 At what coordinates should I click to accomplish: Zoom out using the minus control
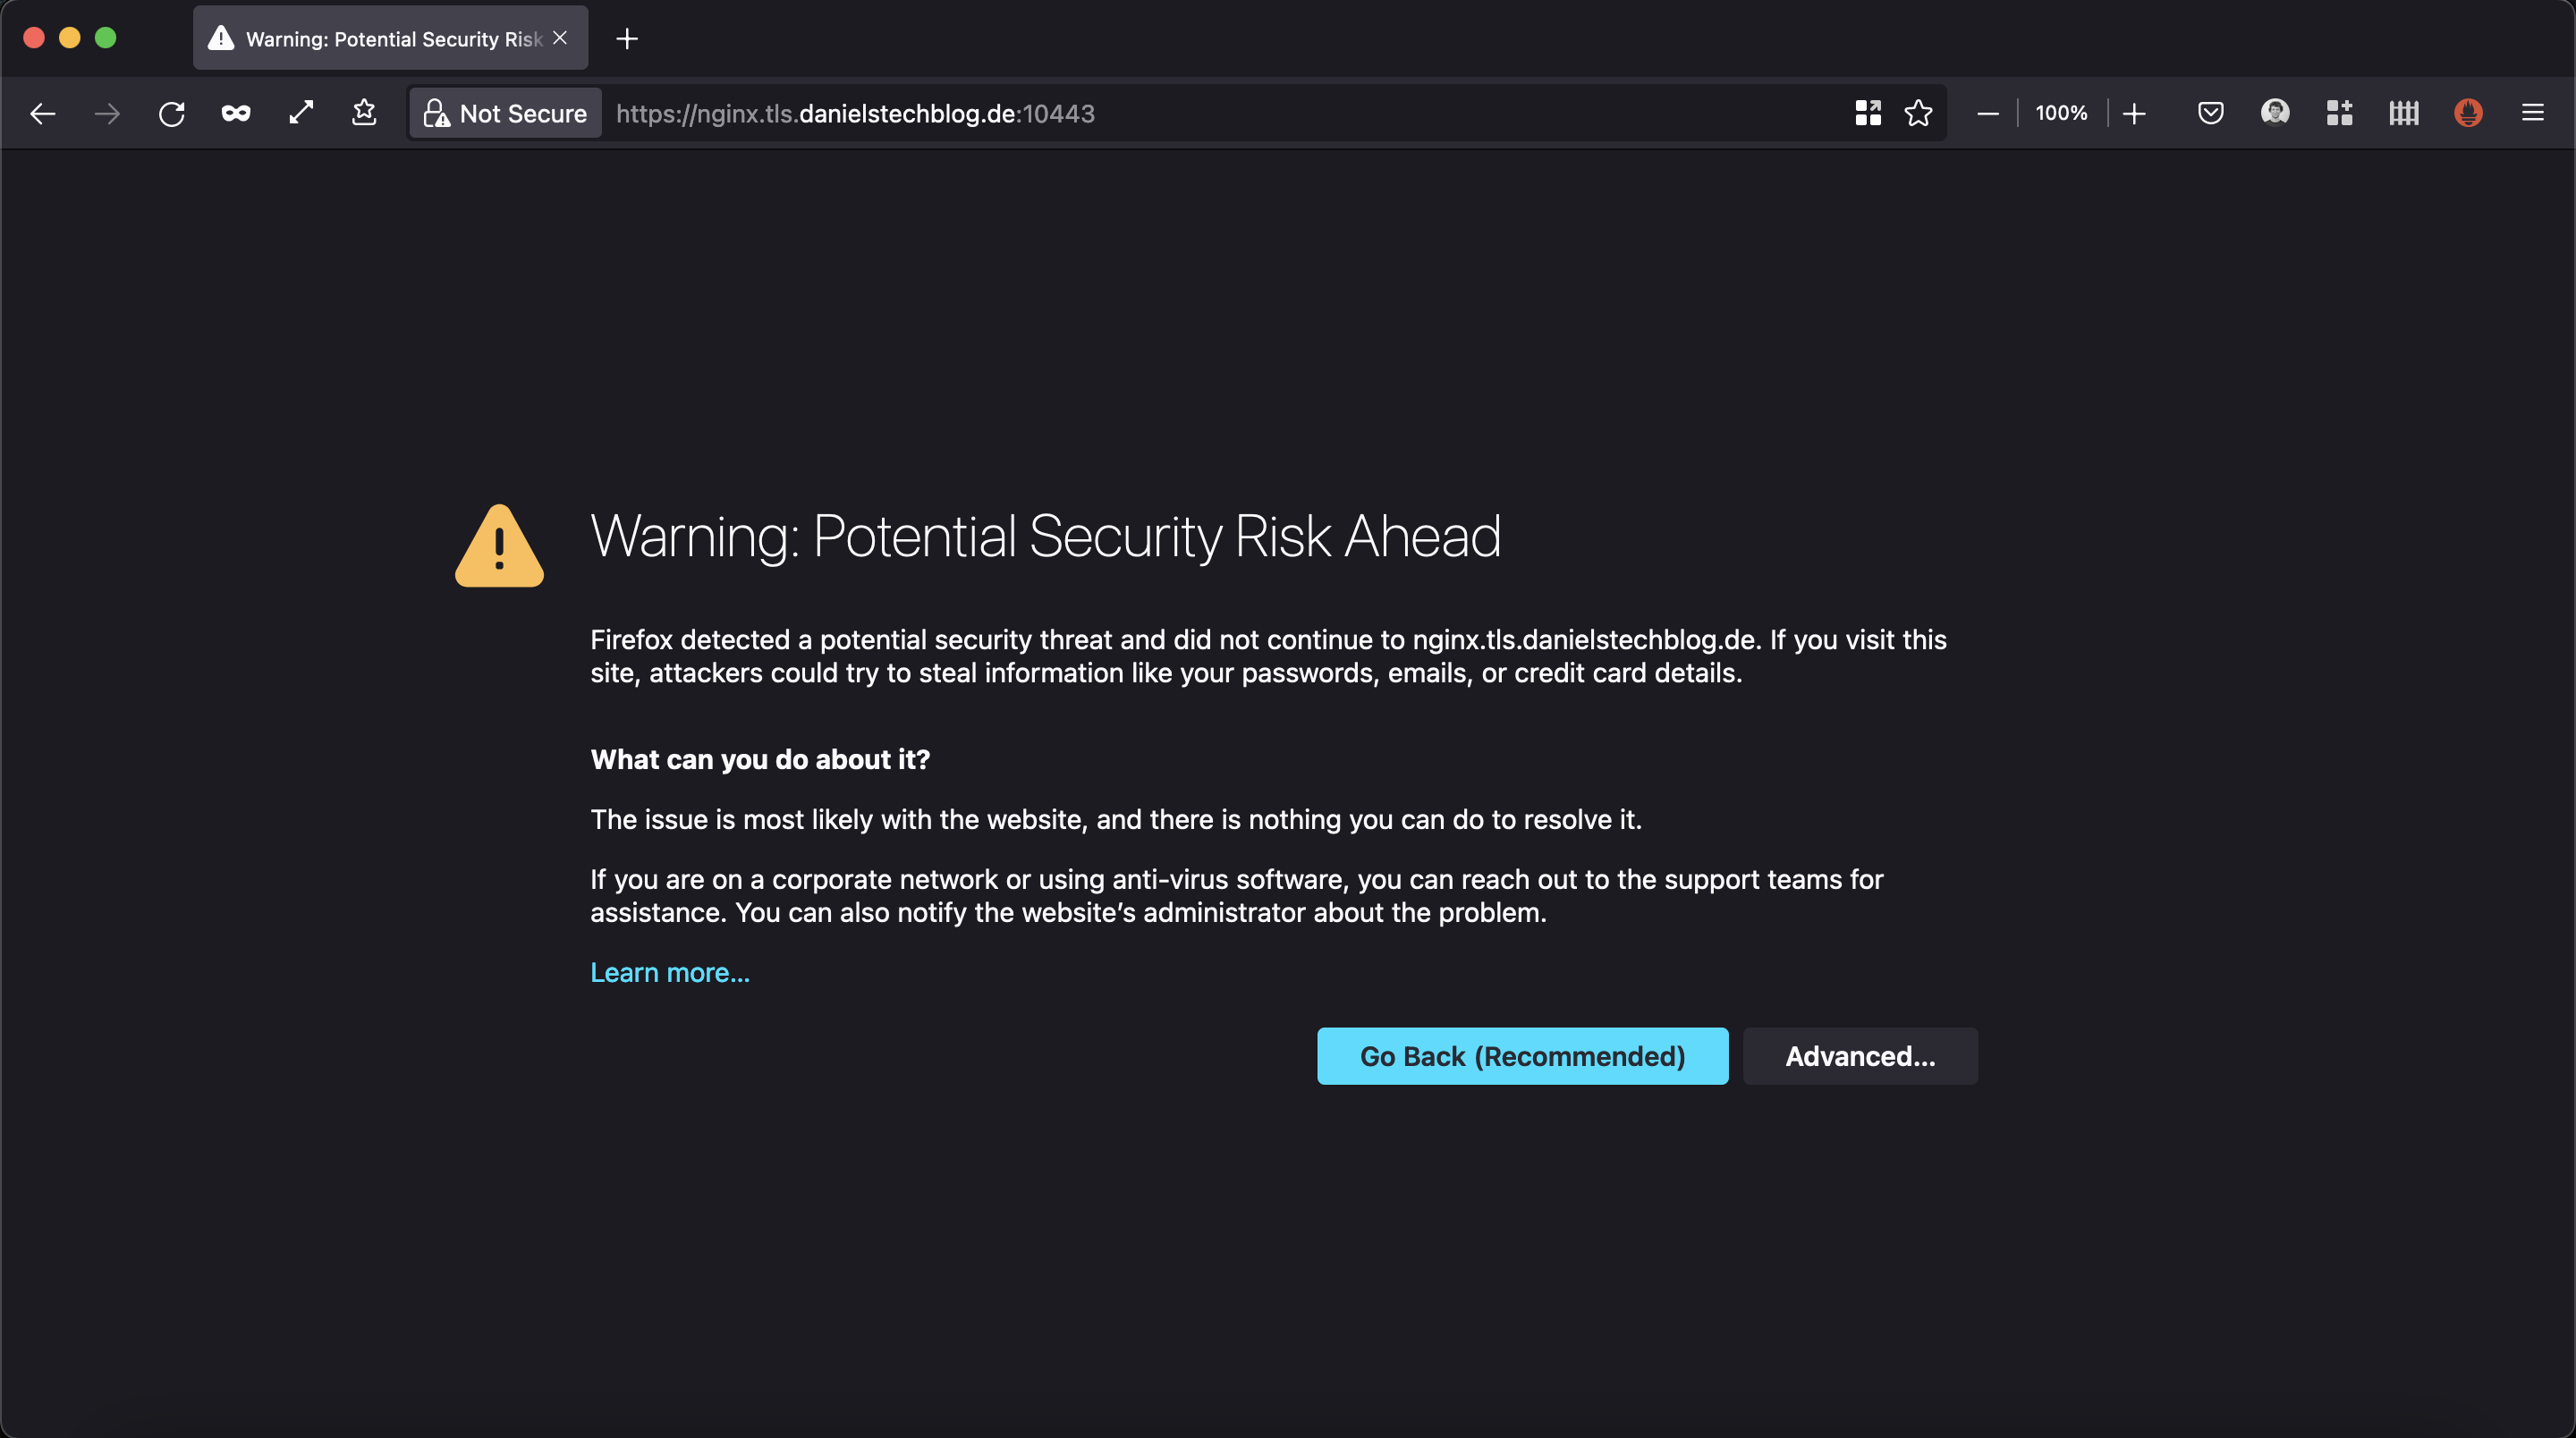1988,114
